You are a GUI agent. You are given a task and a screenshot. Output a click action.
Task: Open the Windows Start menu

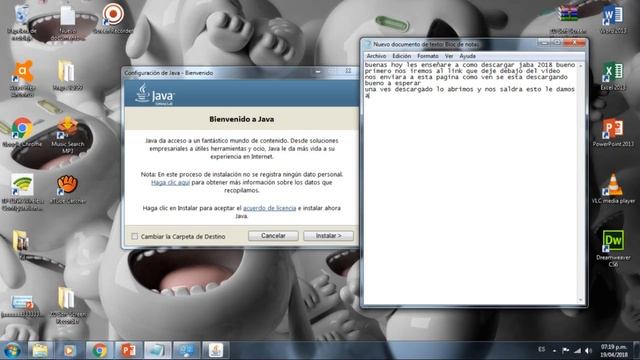(12, 350)
